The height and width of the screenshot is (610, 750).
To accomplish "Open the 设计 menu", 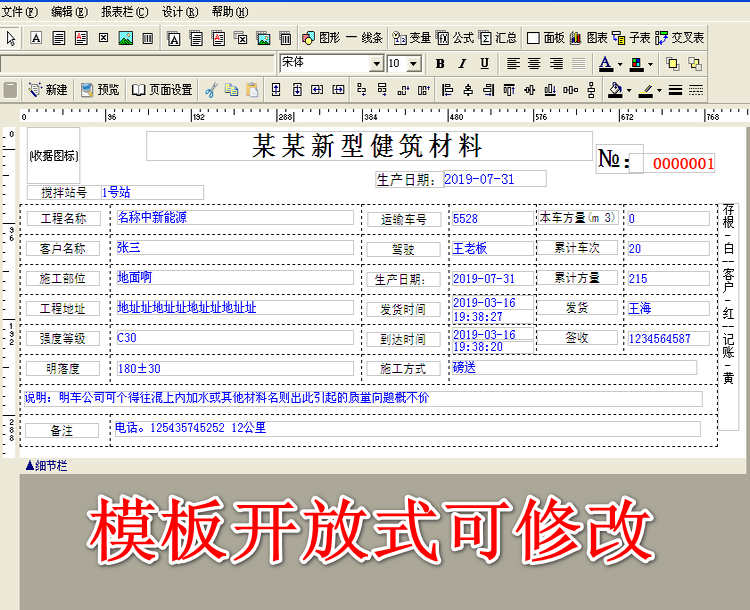I will coord(180,11).
